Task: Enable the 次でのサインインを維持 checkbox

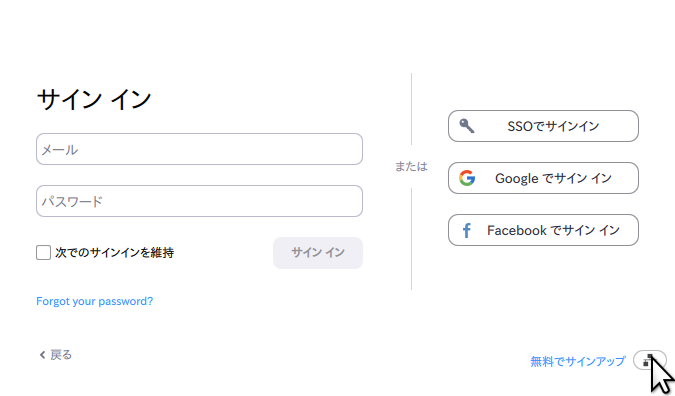Action: (x=43, y=253)
